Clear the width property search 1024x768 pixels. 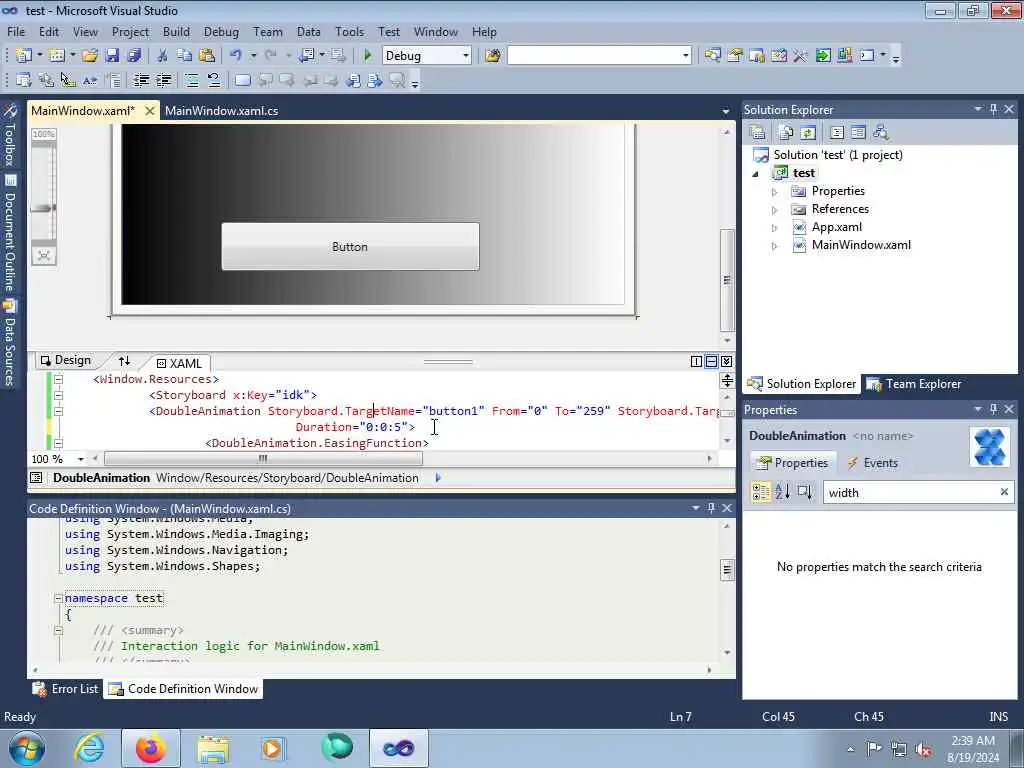pos(1004,492)
